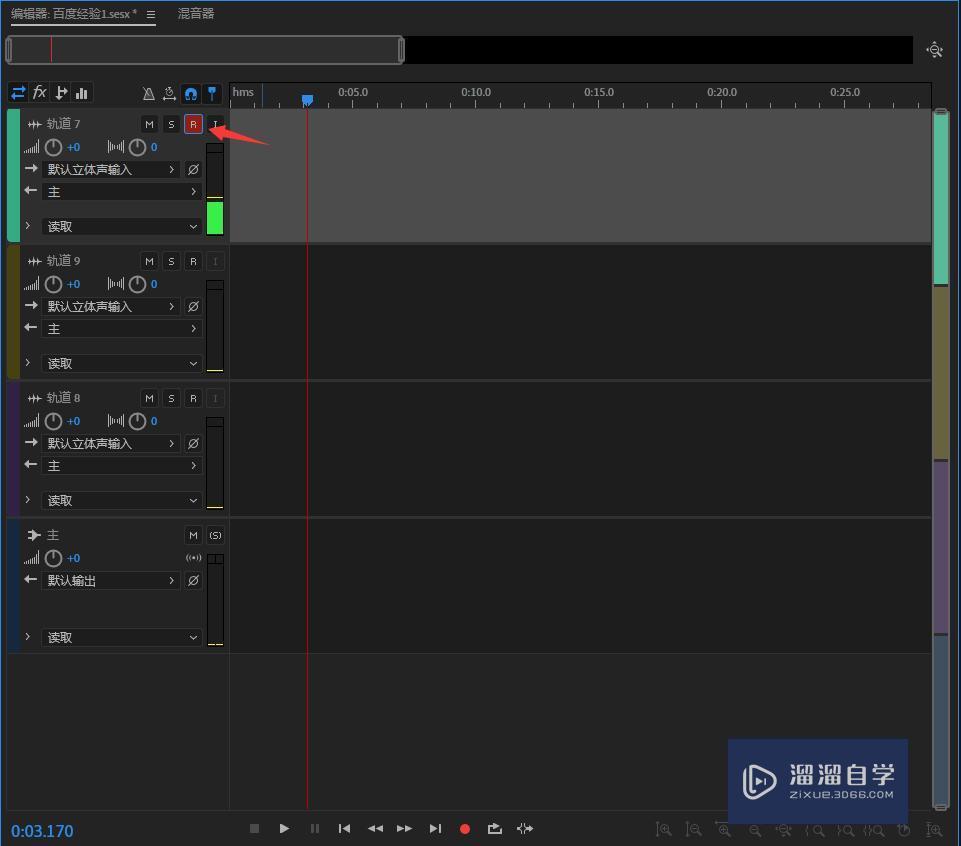Move playhead to next marker
Image resolution: width=961 pixels, height=846 pixels.
tap(435, 829)
